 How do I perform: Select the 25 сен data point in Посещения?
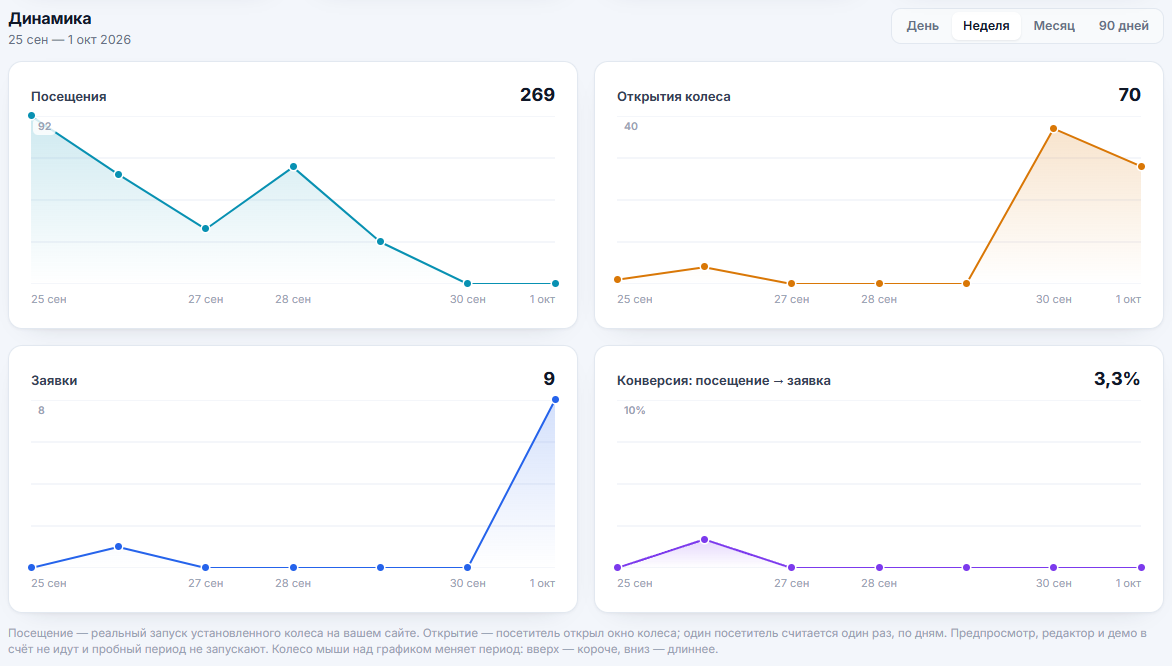click(x=31, y=116)
